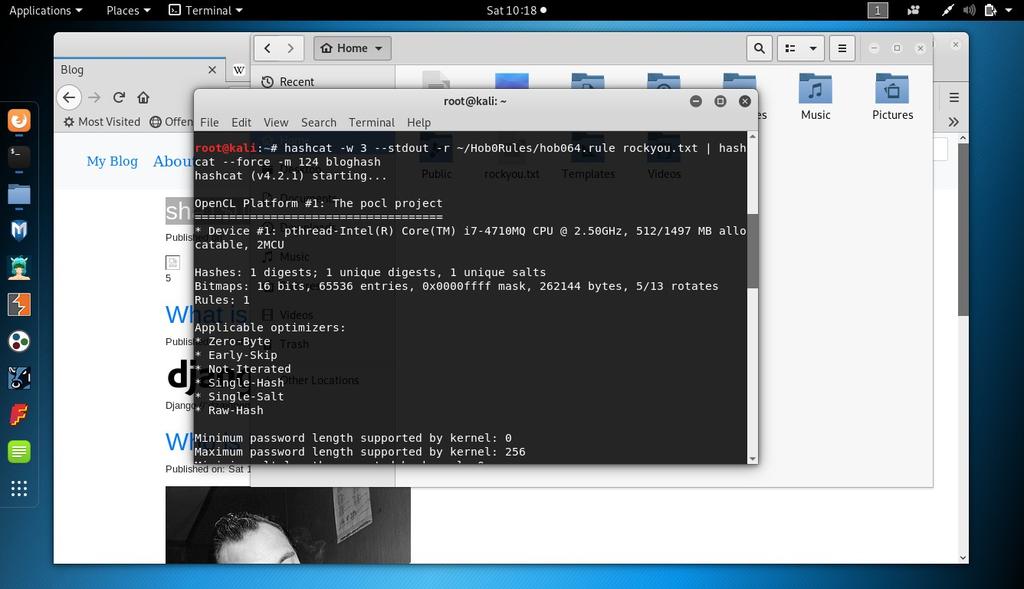Open the Most Visited bookmarks folder
Viewport: 1024px width, 589px height.
102,122
